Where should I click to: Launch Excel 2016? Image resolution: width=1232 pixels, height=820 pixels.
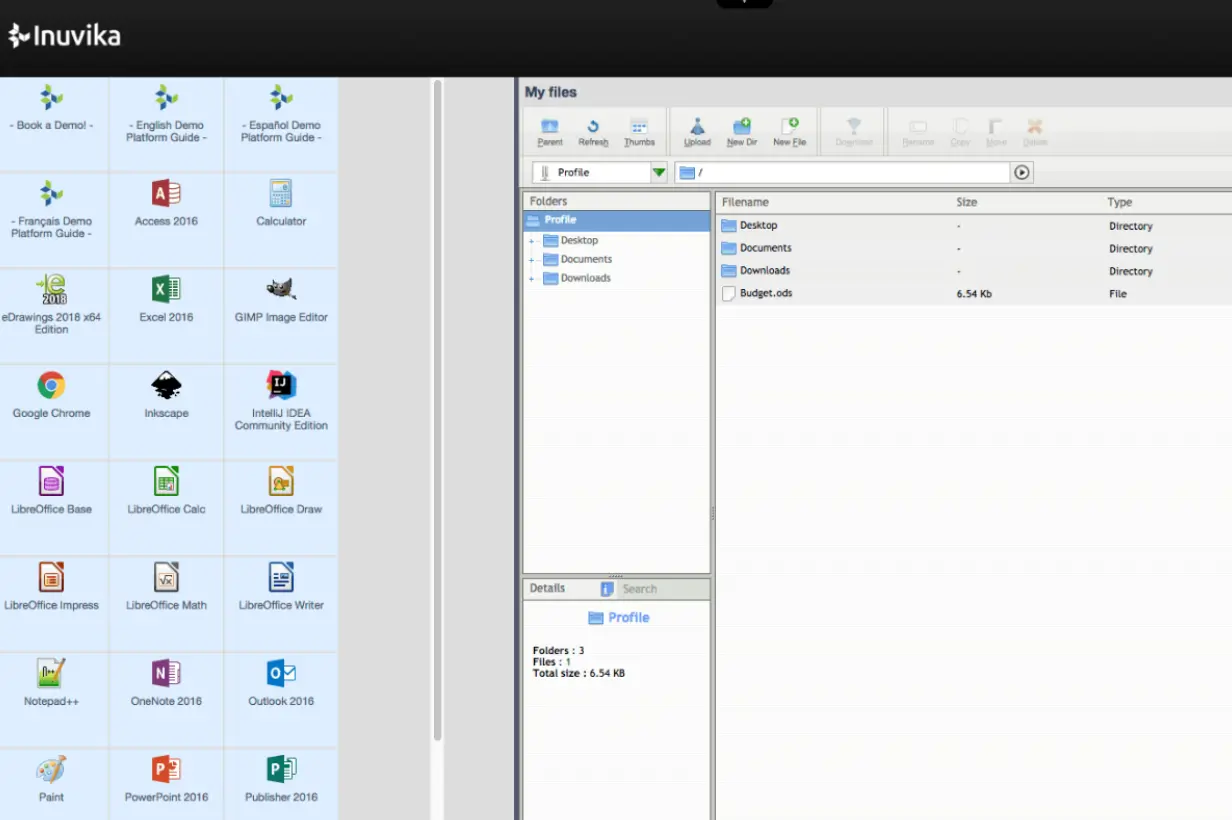(x=166, y=300)
